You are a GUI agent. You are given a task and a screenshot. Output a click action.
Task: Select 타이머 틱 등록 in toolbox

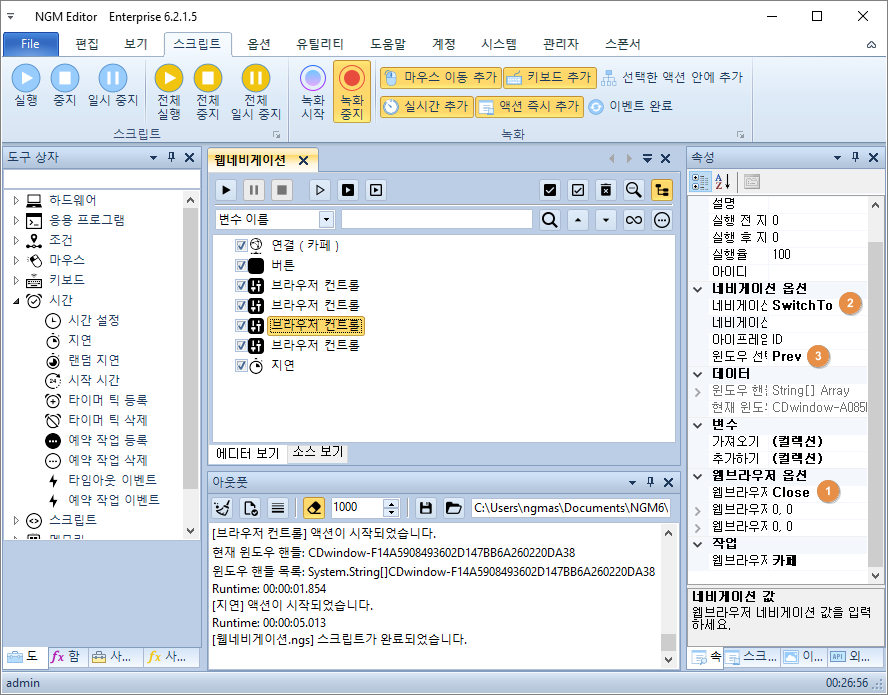pos(108,400)
